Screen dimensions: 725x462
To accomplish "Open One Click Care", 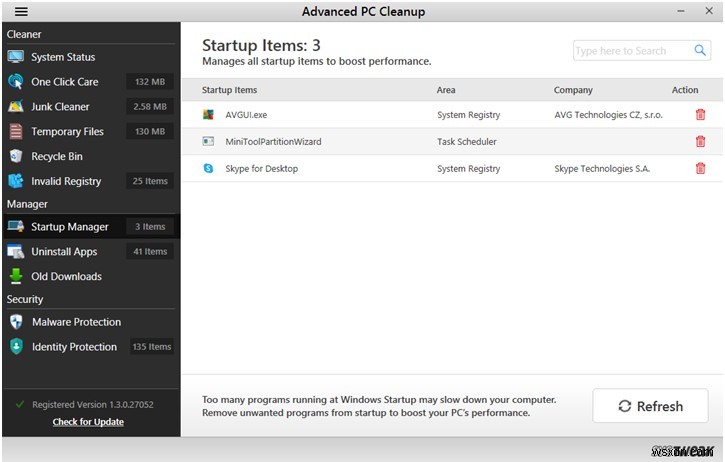I will (65, 82).
